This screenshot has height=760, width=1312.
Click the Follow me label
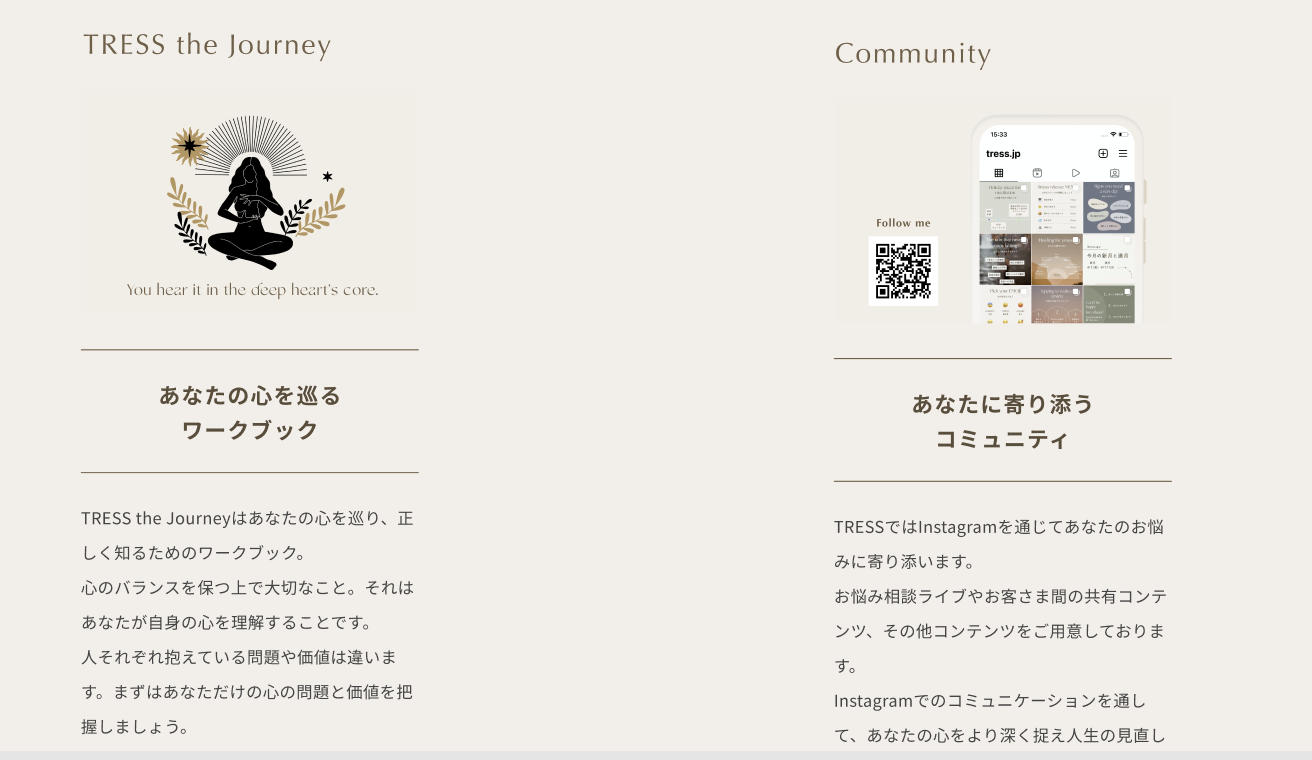[x=903, y=223]
